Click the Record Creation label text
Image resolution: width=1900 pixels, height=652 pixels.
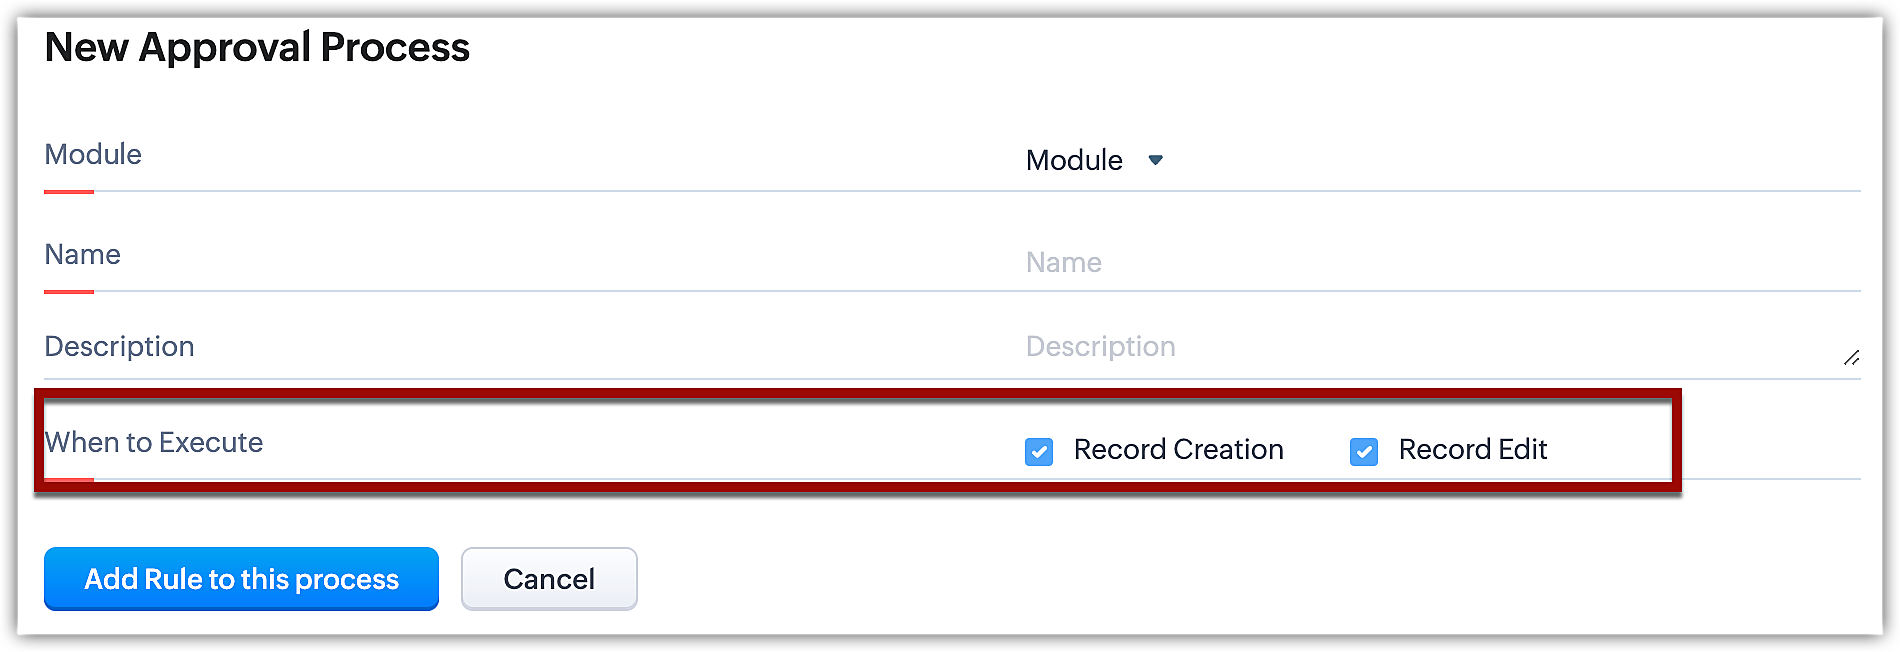(x=1178, y=450)
